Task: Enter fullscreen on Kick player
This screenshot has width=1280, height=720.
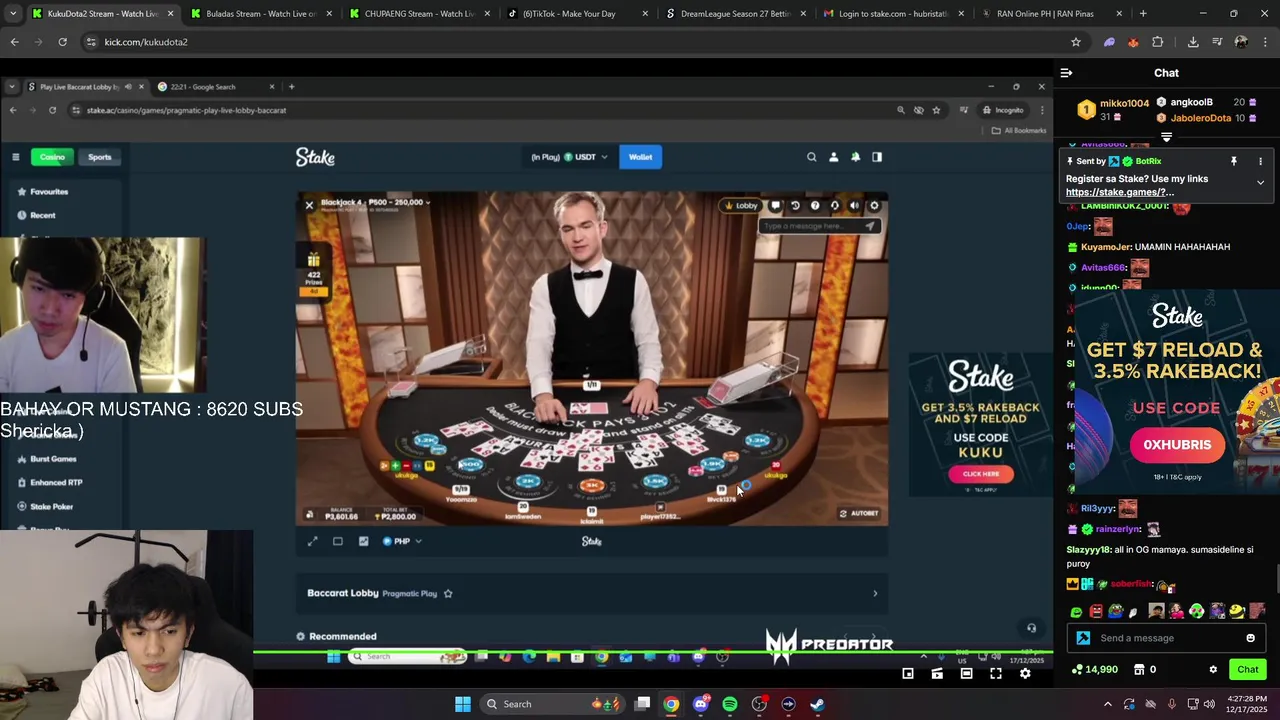Action: [x=996, y=674]
